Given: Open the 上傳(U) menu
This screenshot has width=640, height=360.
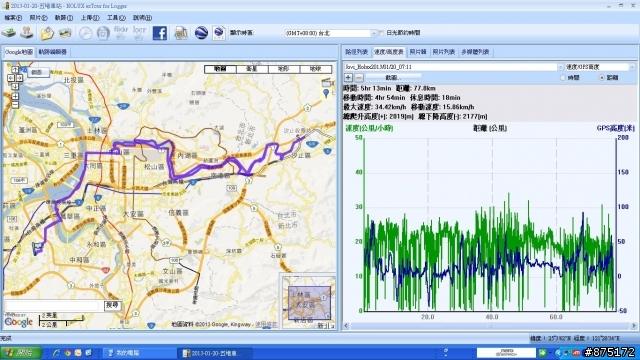Looking at the screenshot, I should click(90, 18).
